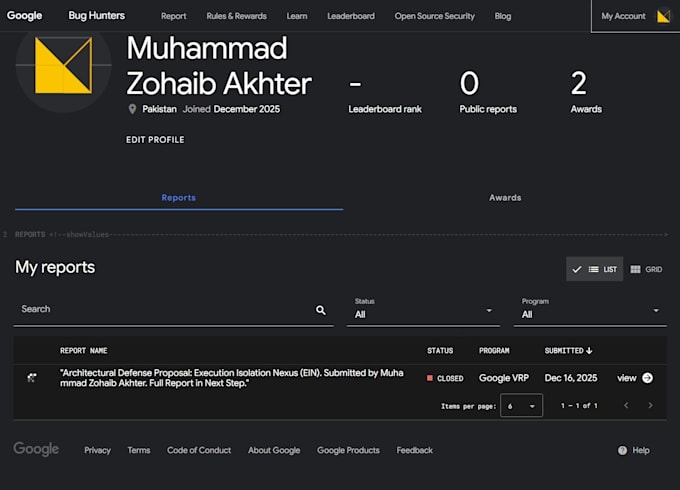680x490 pixels.
Task: Click the 0 Public reports stat
Action: tap(488, 92)
